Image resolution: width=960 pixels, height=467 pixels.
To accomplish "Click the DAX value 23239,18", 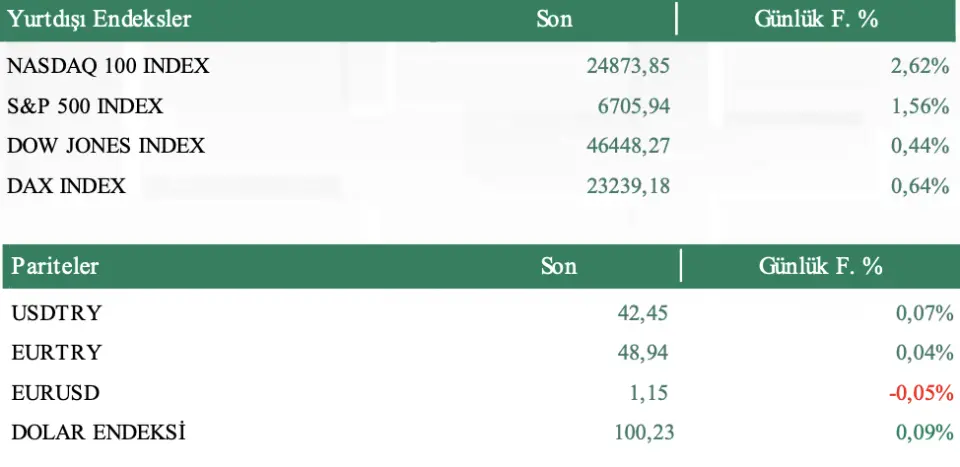I will [x=627, y=186].
